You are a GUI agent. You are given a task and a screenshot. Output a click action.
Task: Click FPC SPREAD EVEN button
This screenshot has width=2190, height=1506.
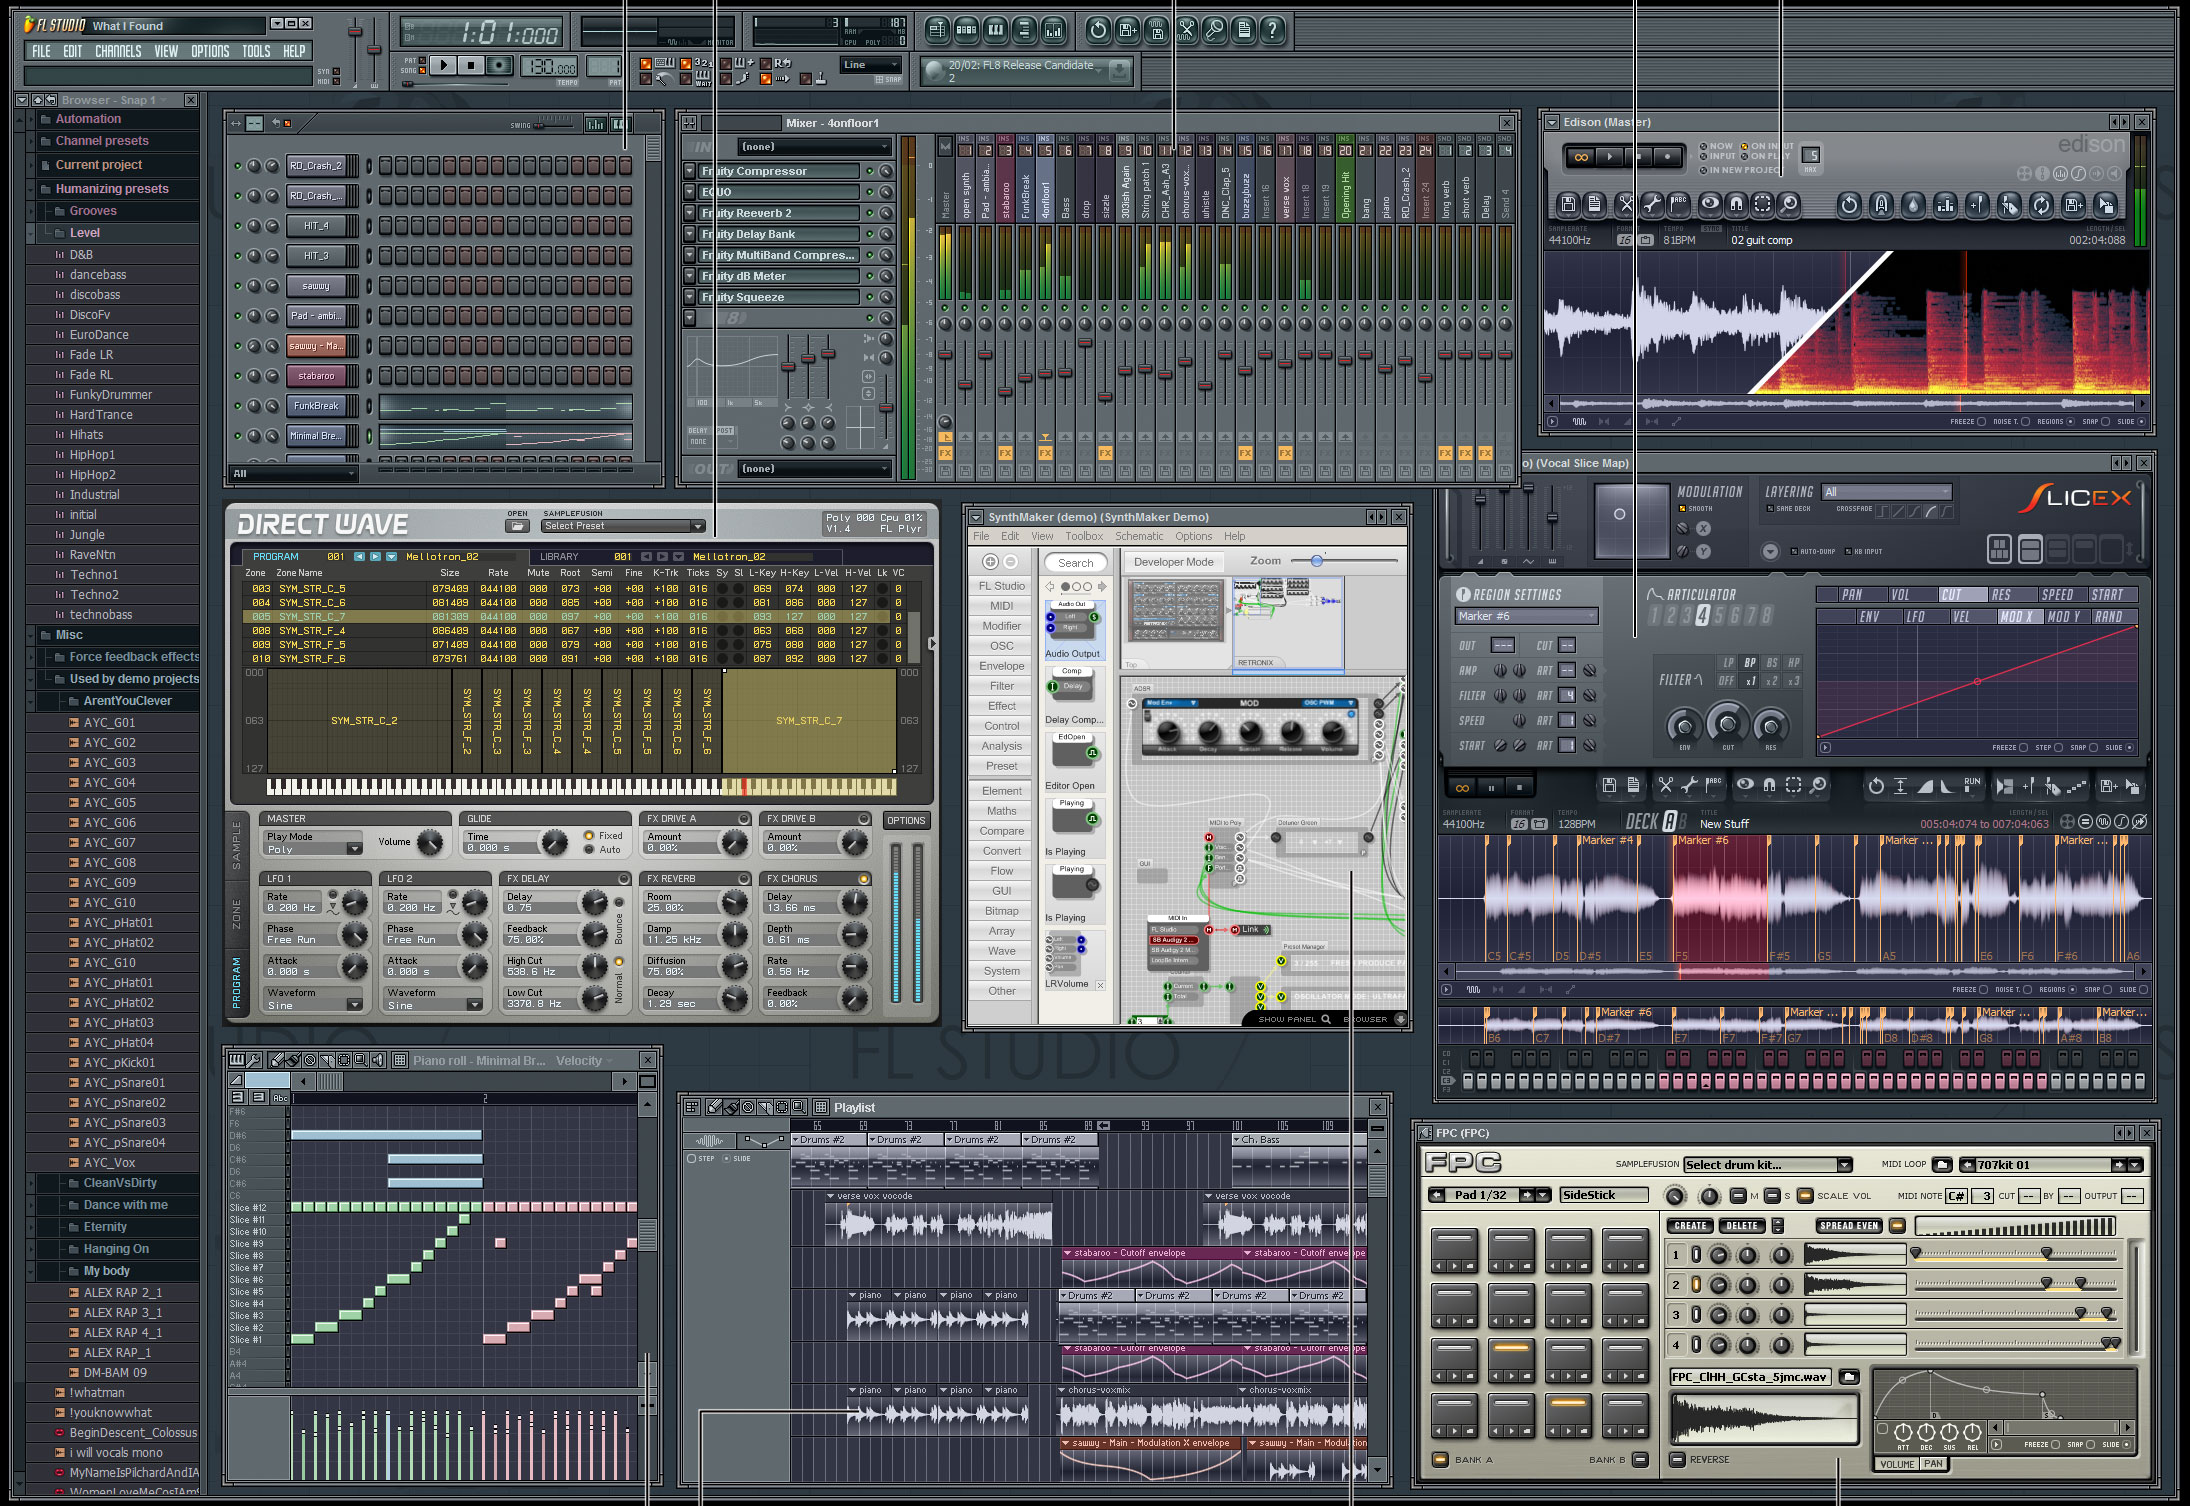click(1849, 1225)
